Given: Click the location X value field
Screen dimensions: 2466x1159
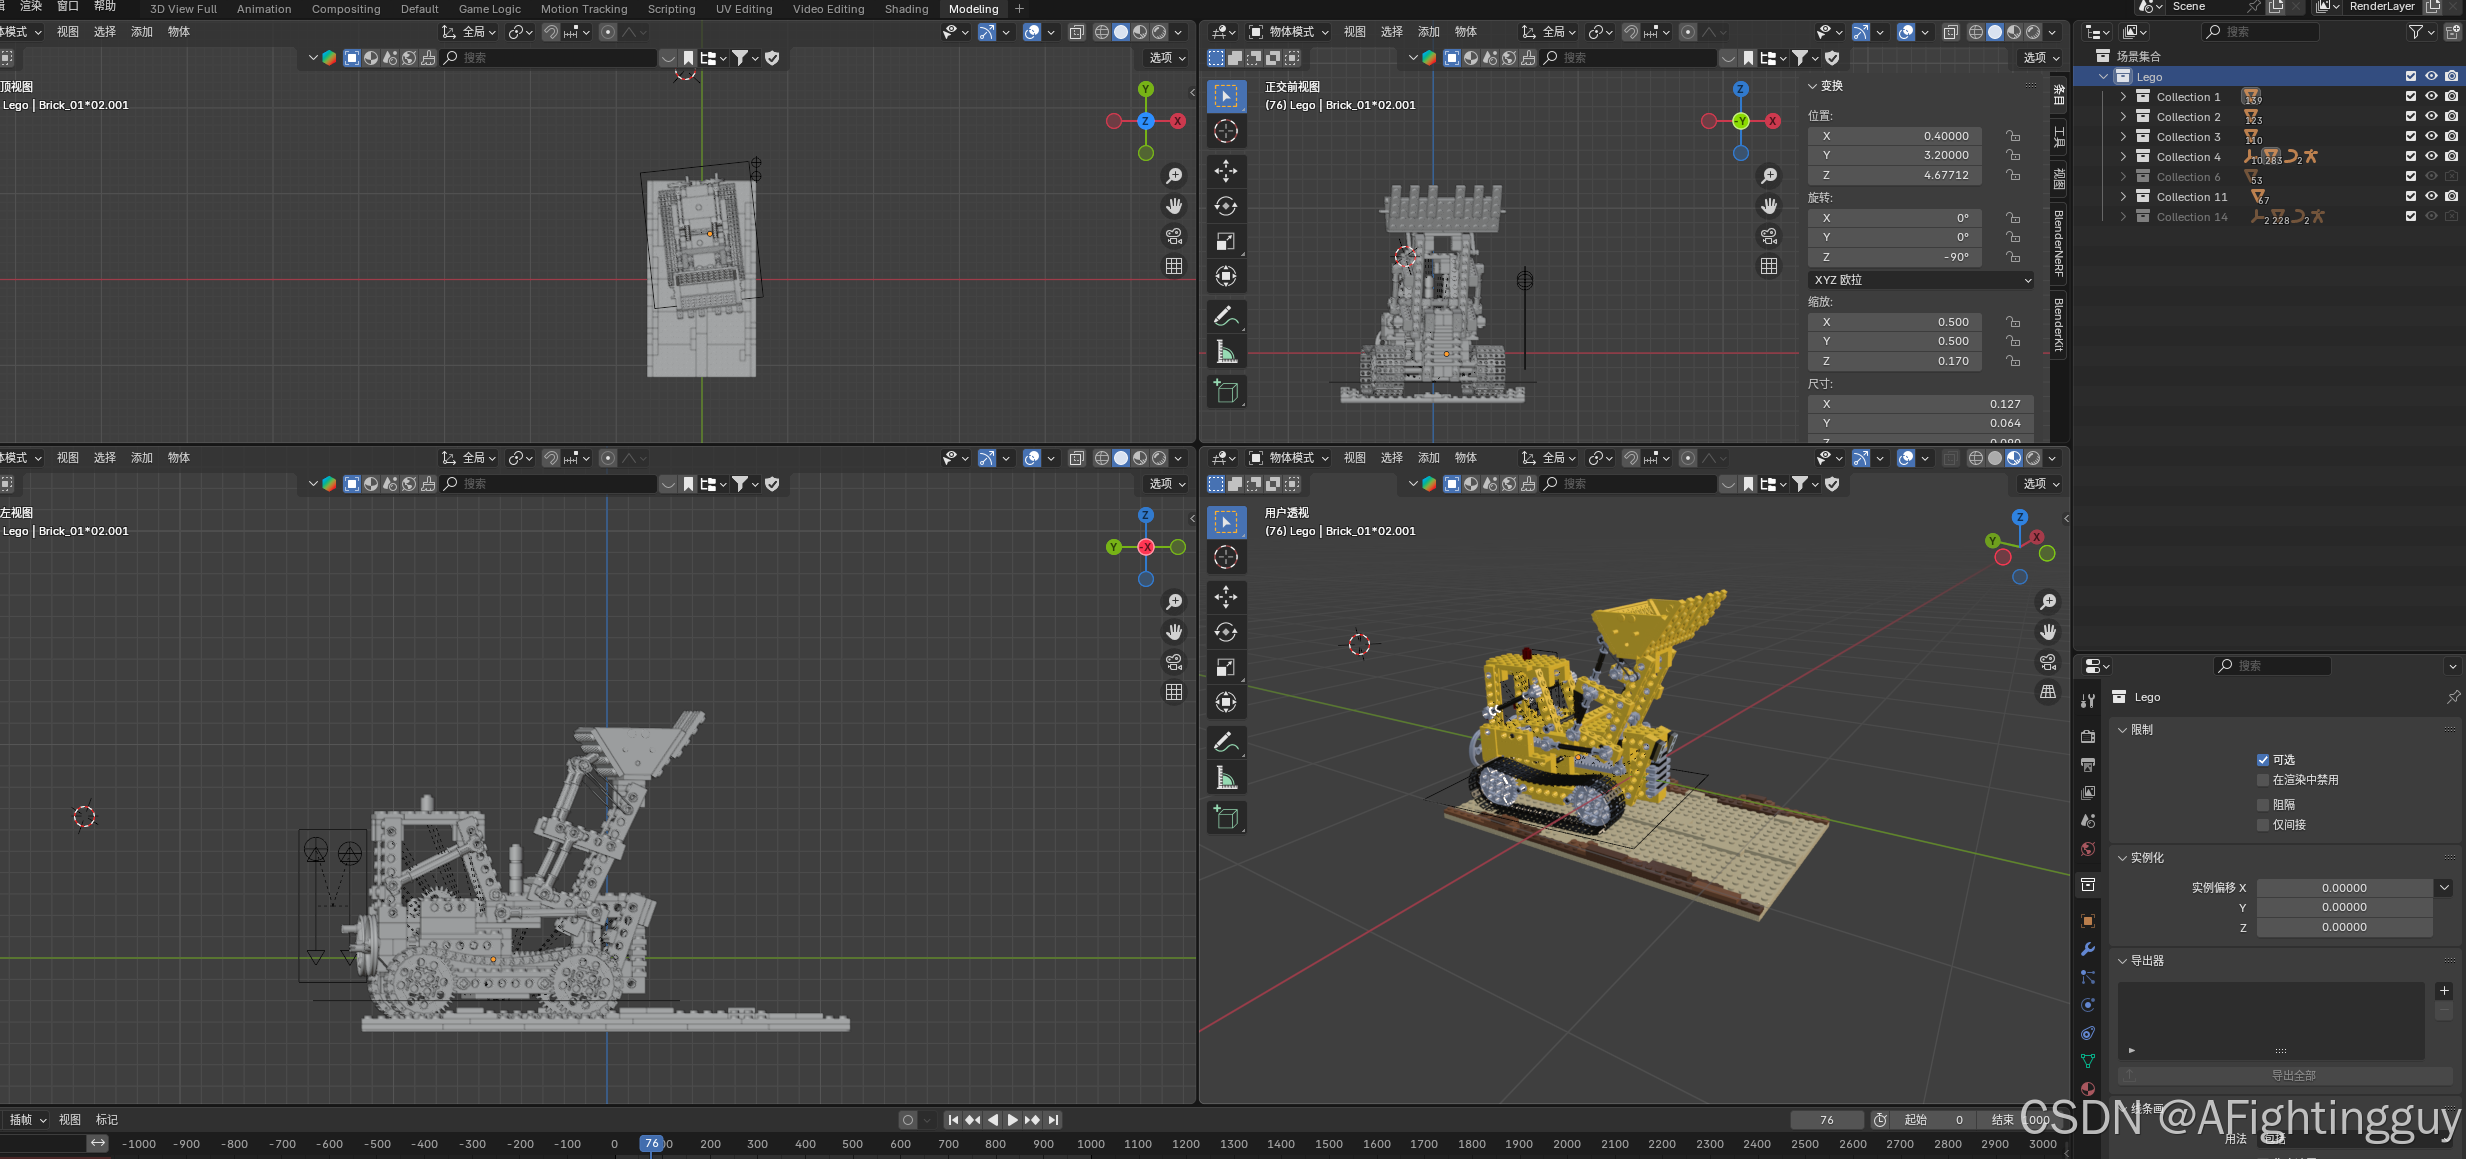Looking at the screenshot, I should (1895, 136).
